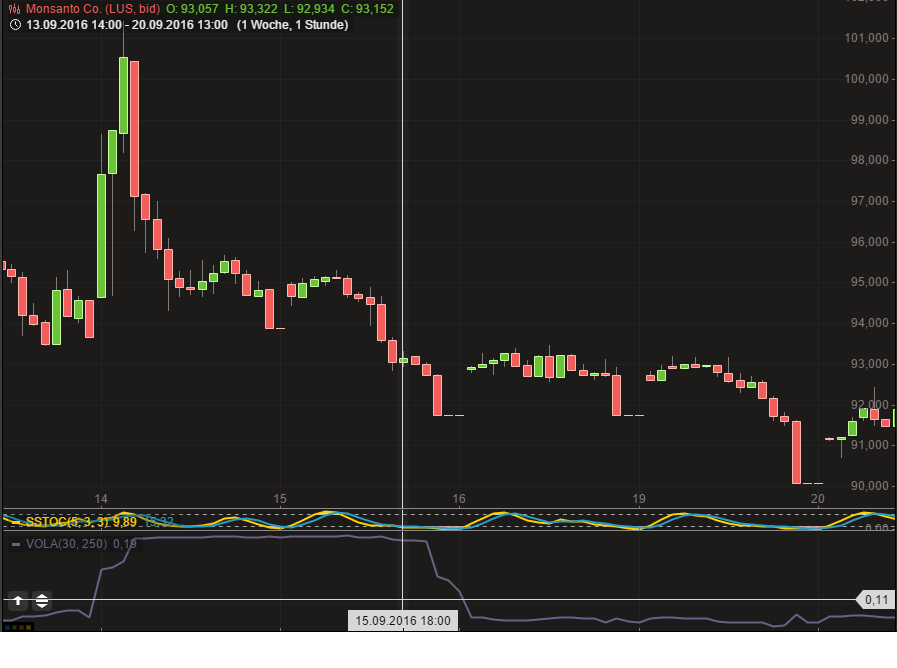897x668 pixels.
Task: Click the 15 date label on time axis
Action: (x=280, y=499)
